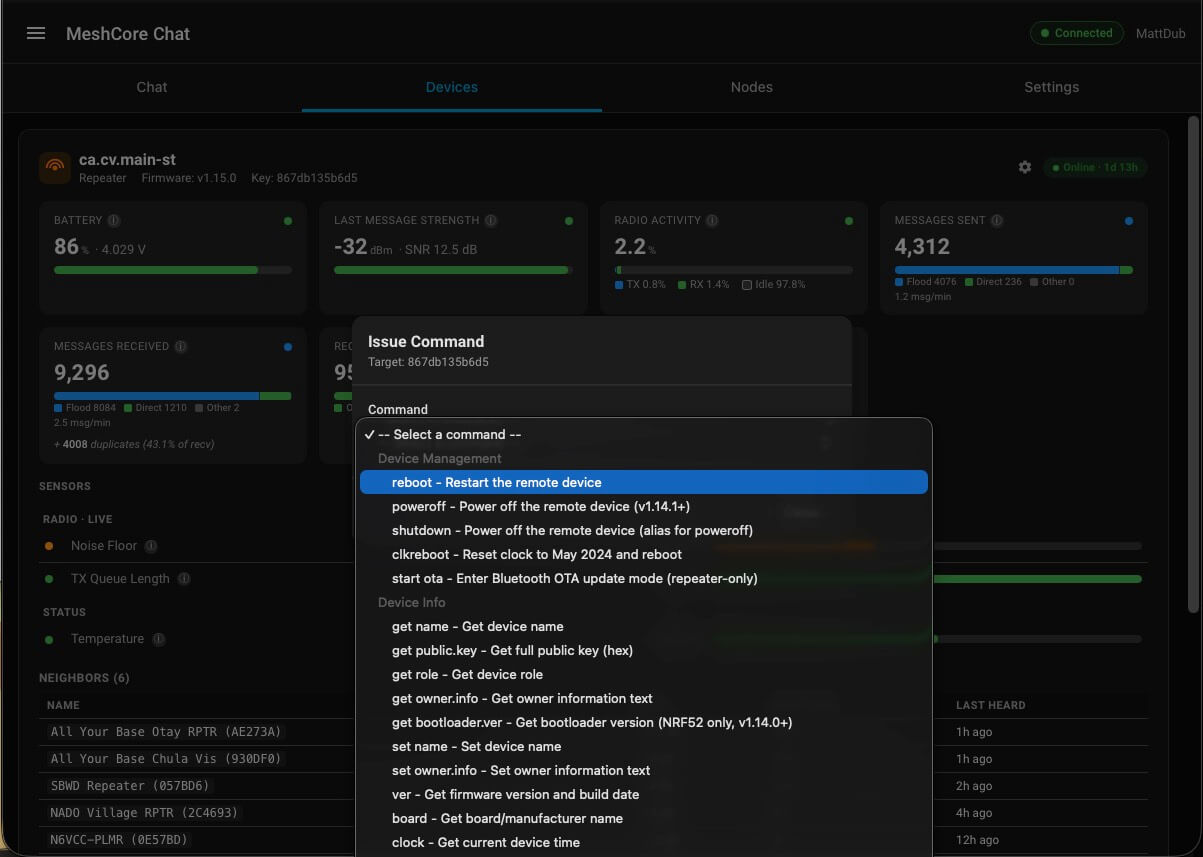The height and width of the screenshot is (857, 1203).
Task: Click the MeshCore Chat app title
Action: (128, 33)
